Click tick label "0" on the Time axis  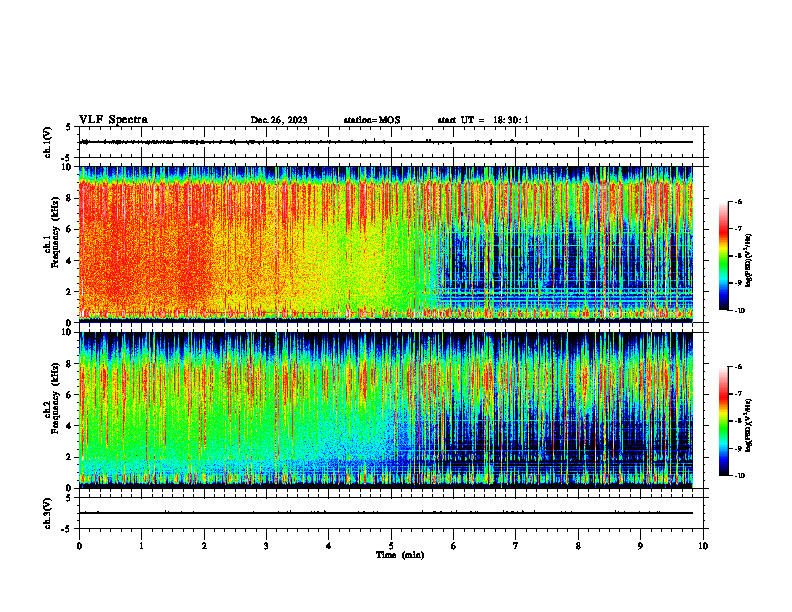click(79, 546)
